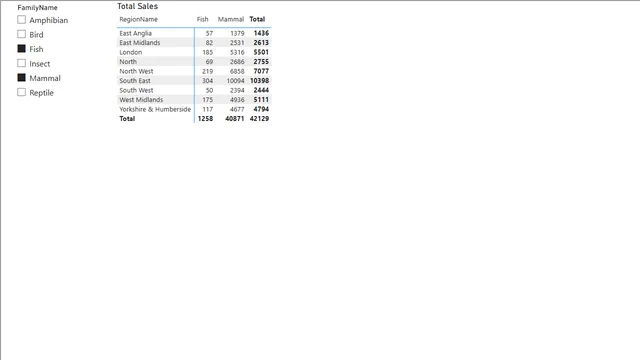
Task: Select the West Midlands row label
Action: coord(141,100)
